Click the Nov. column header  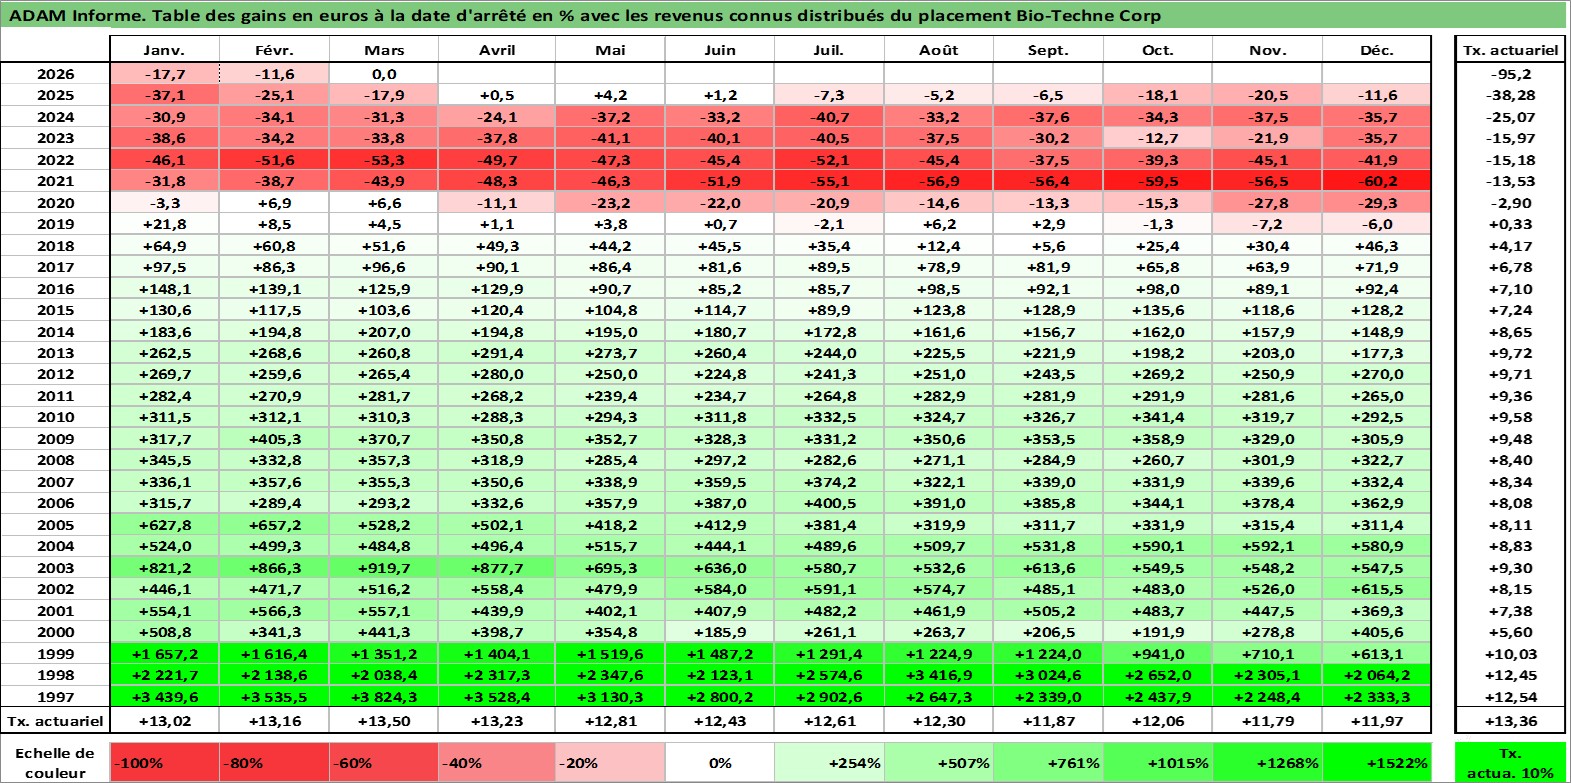[1267, 50]
